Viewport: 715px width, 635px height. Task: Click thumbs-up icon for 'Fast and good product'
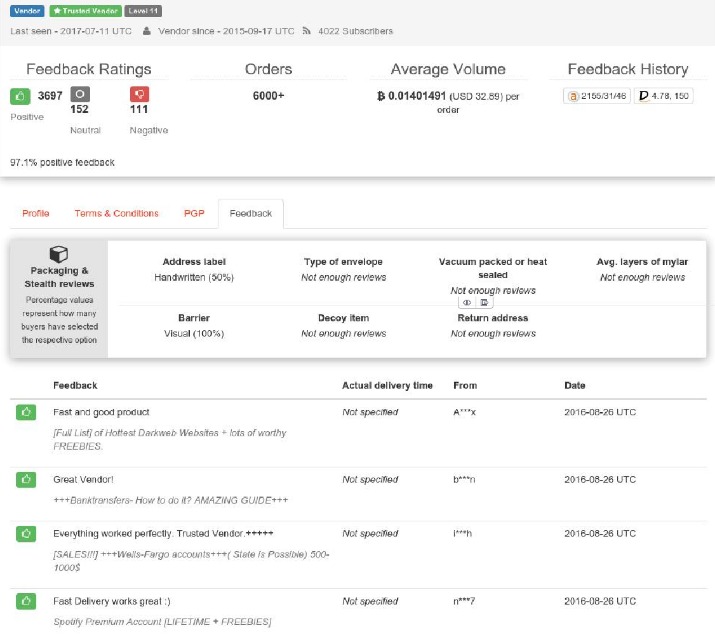(26, 412)
